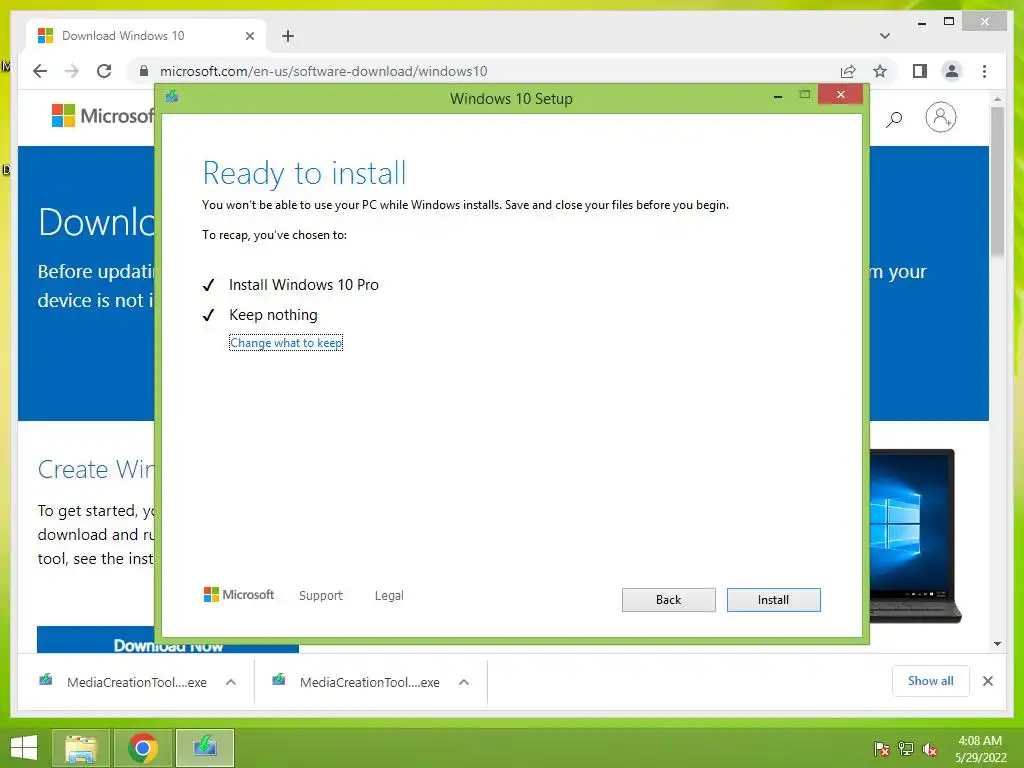Click the laptop image on the webpage
Viewport: 1024px width, 768px height.
[916, 536]
